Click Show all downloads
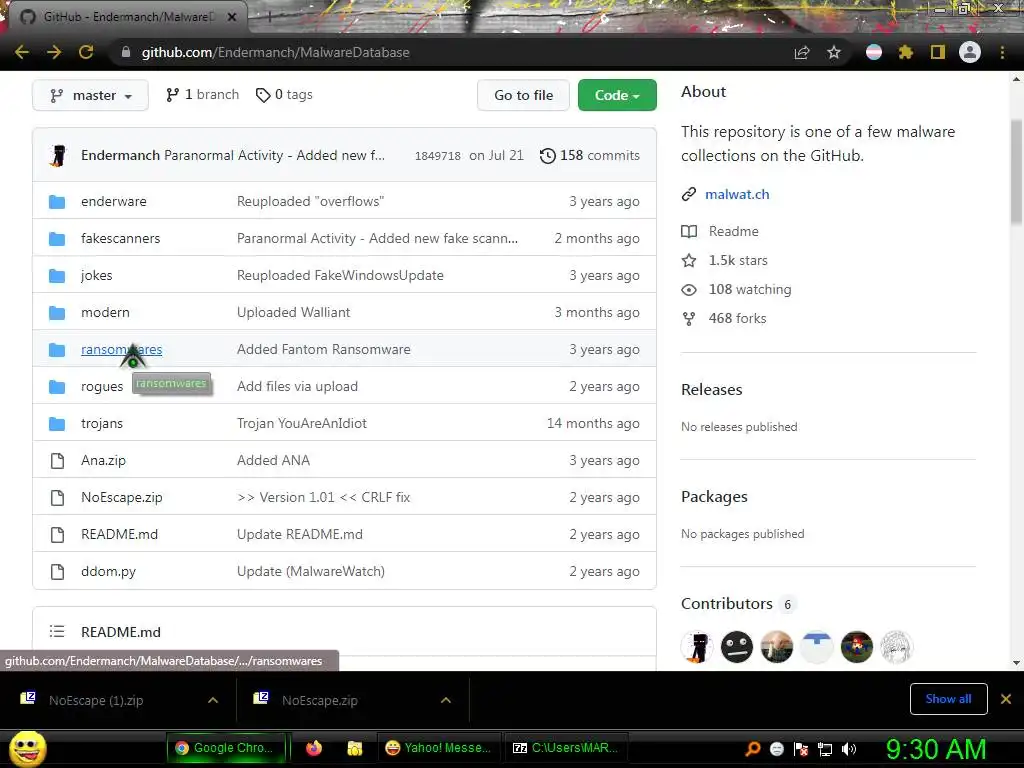 point(948,699)
